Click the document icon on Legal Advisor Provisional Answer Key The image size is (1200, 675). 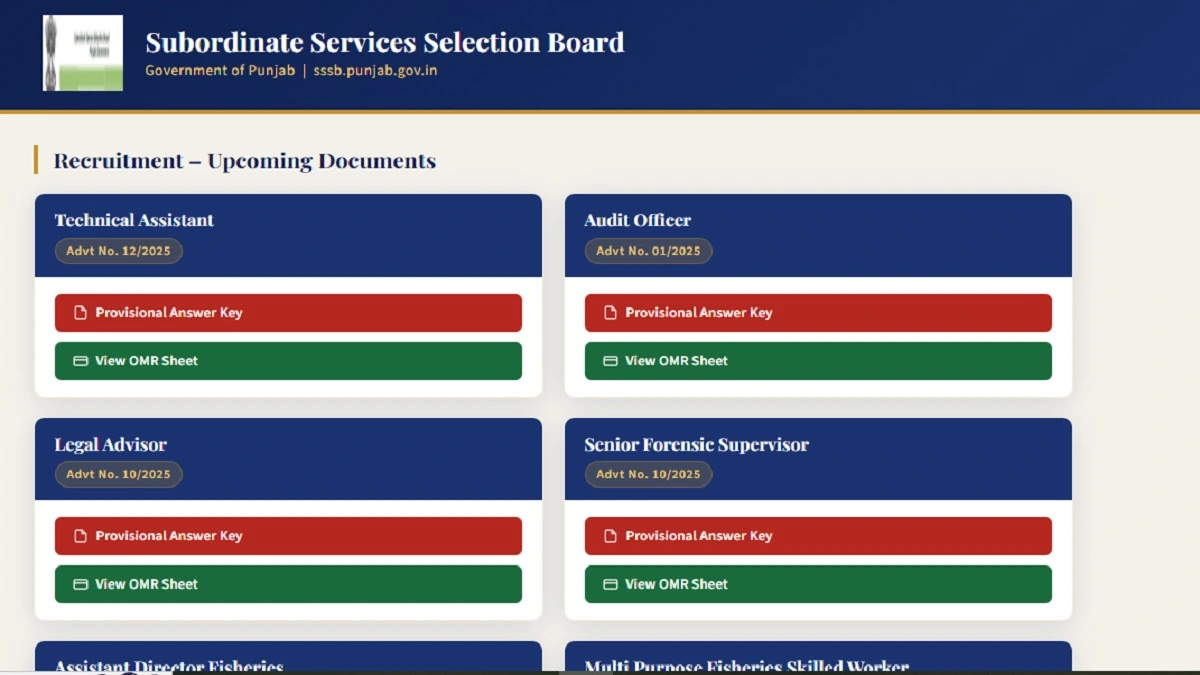pyautogui.click(x=80, y=535)
